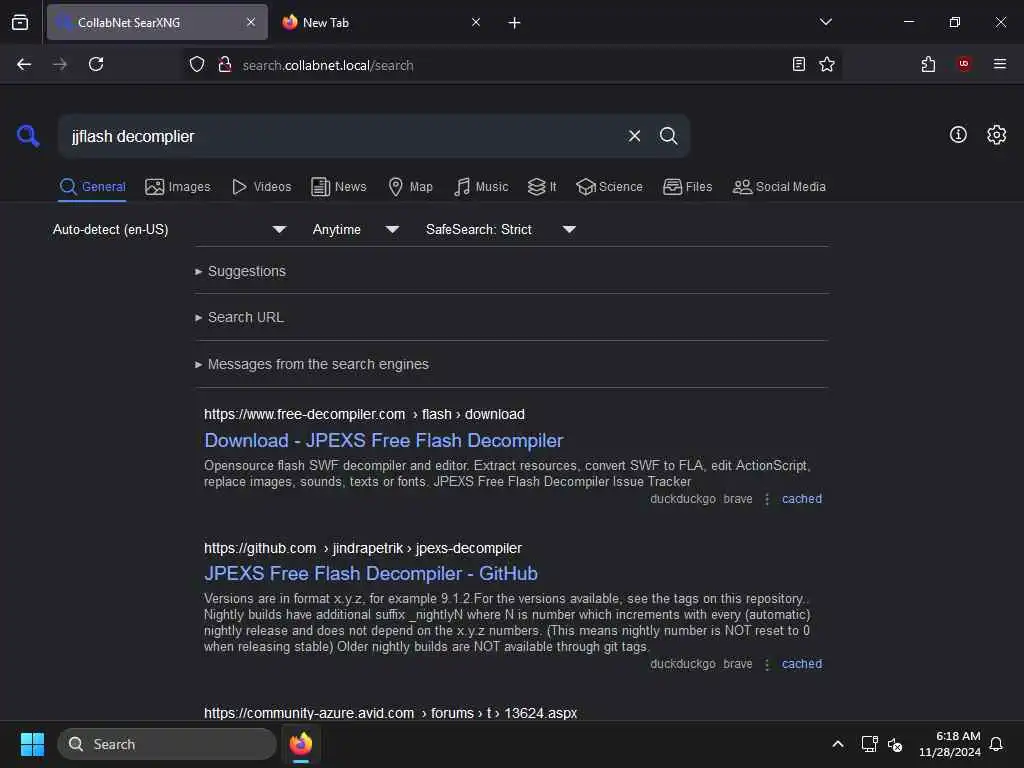Open the Windows Start button
This screenshot has height=768, width=1024.
[x=32, y=744]
